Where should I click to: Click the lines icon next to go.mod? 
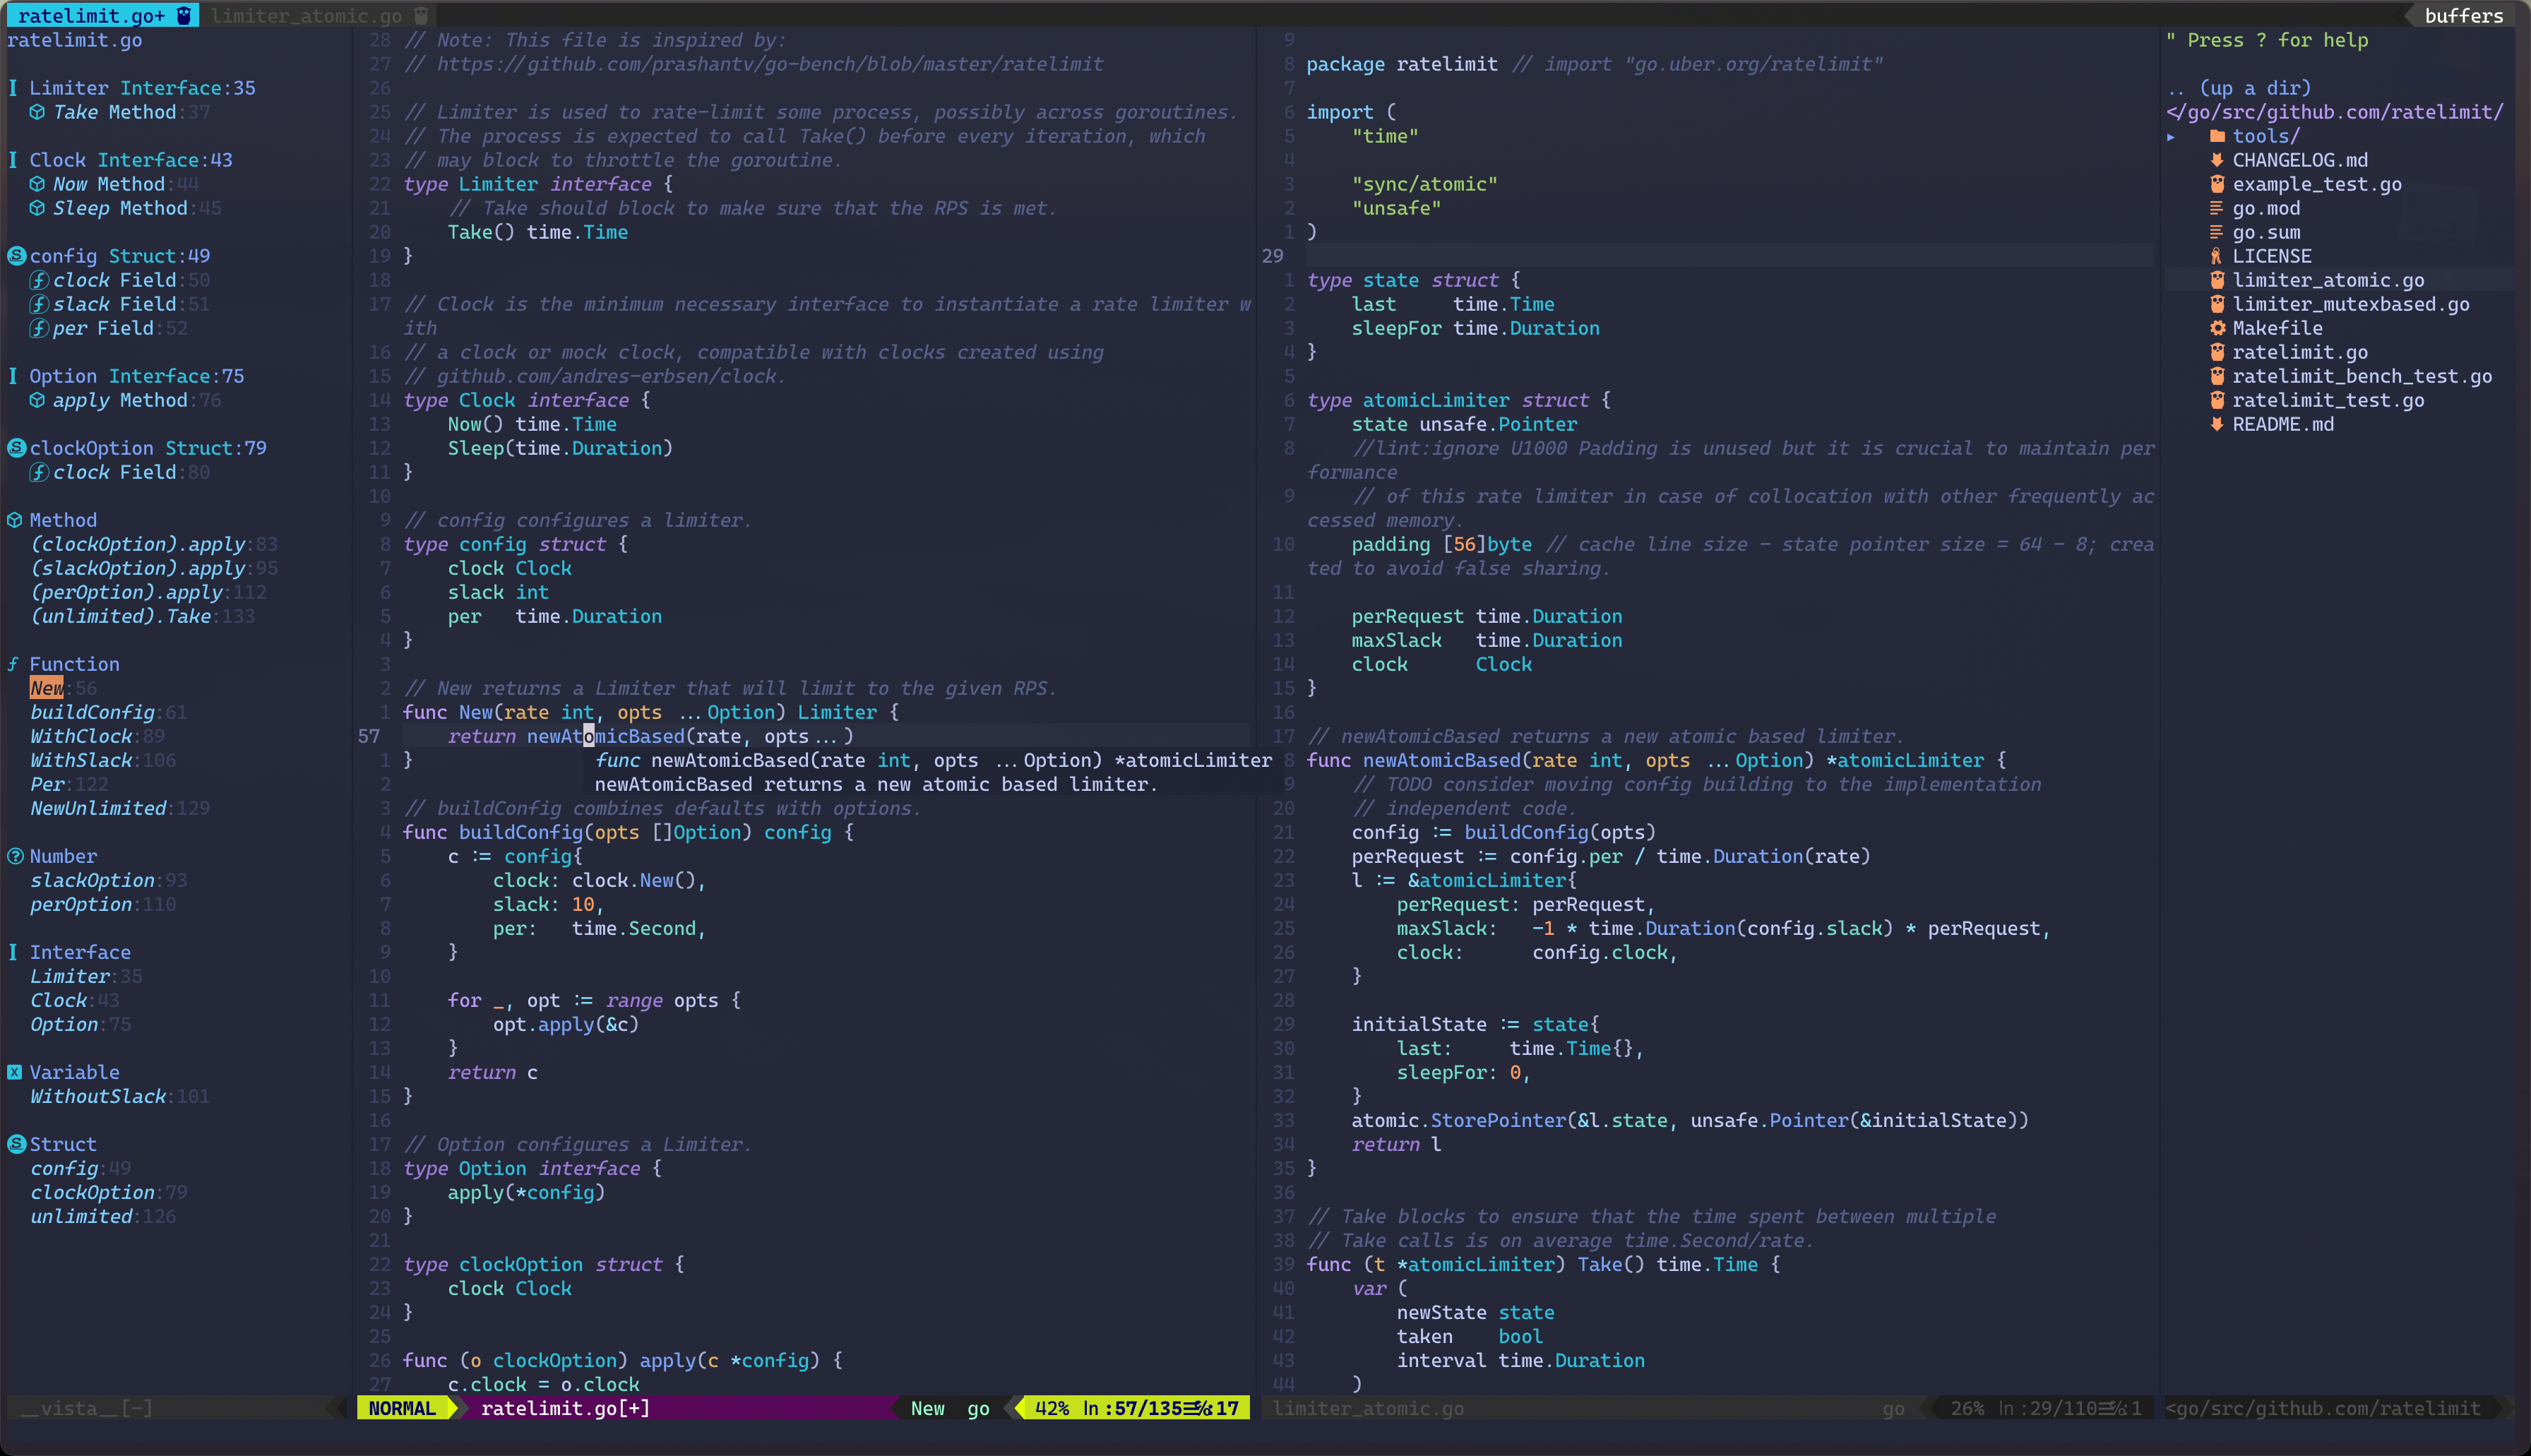click(x=2217, y=208)
